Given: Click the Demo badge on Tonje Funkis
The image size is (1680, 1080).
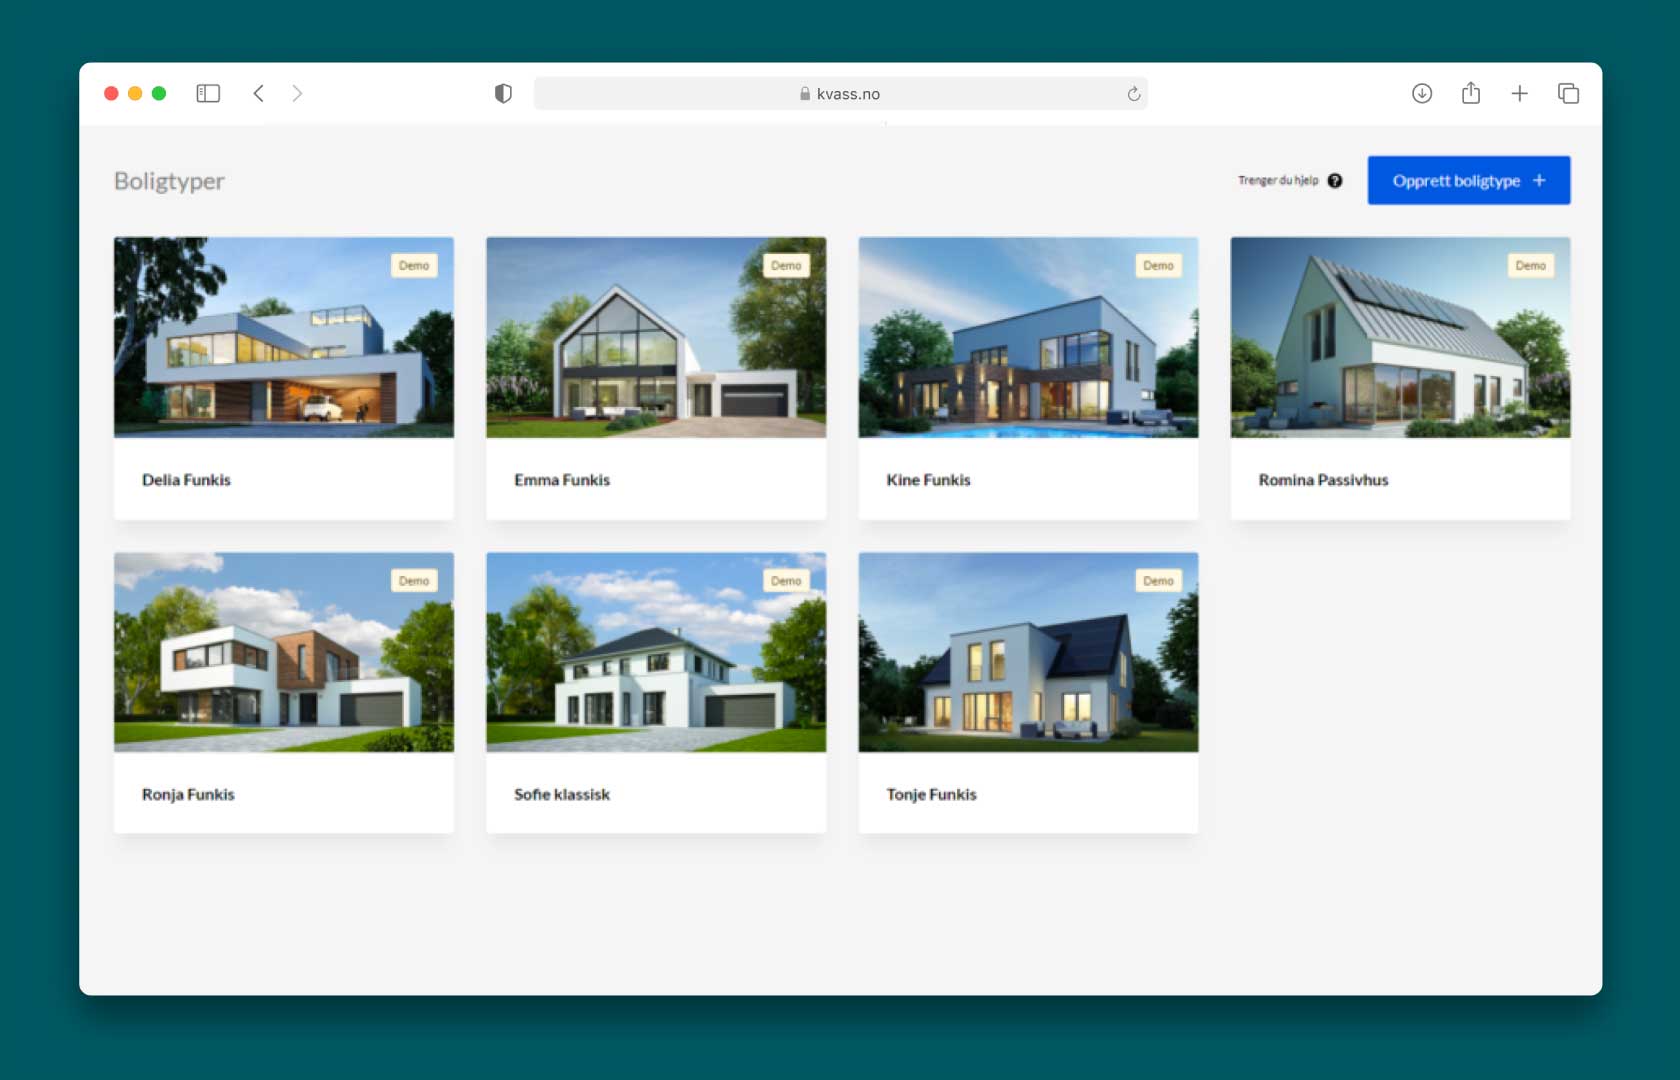Looking at the screenshot, I should (x=1158, y=581).
